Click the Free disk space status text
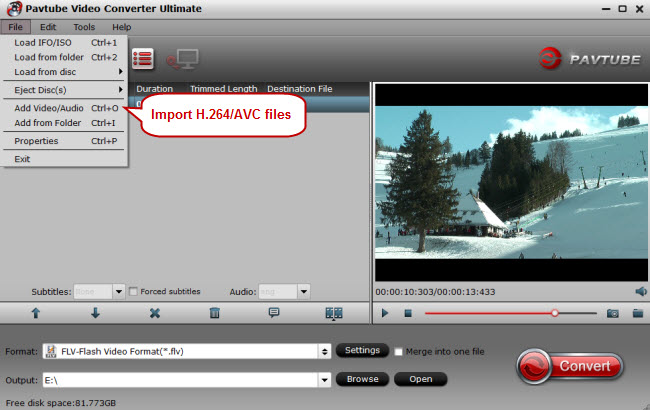The image size is (650, 410). tap(61, 403)
